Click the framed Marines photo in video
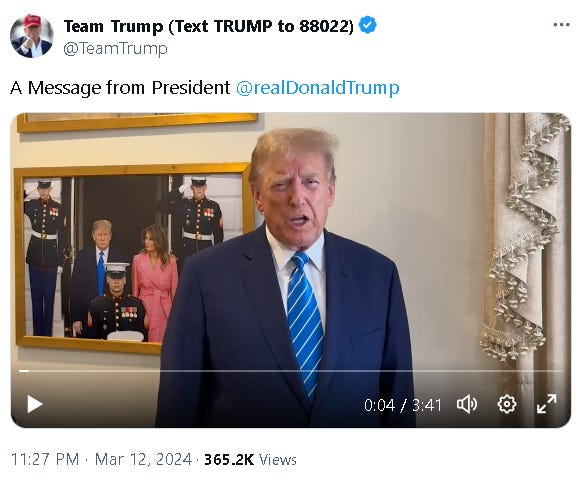The height and width of the screenshot is (481, 586). (131, 258)
